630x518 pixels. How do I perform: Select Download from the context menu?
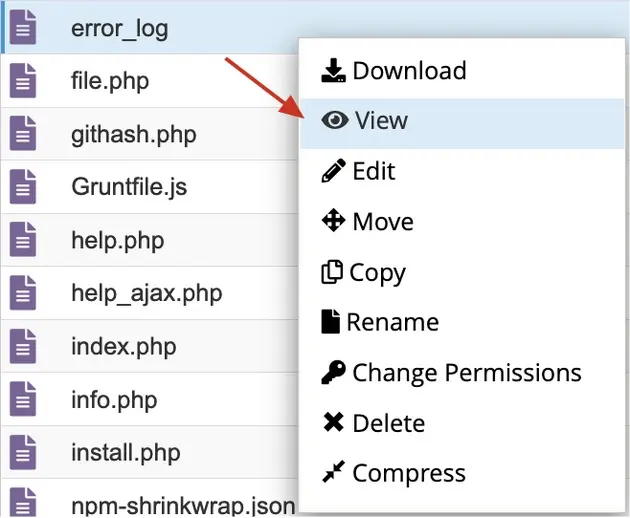409,71
